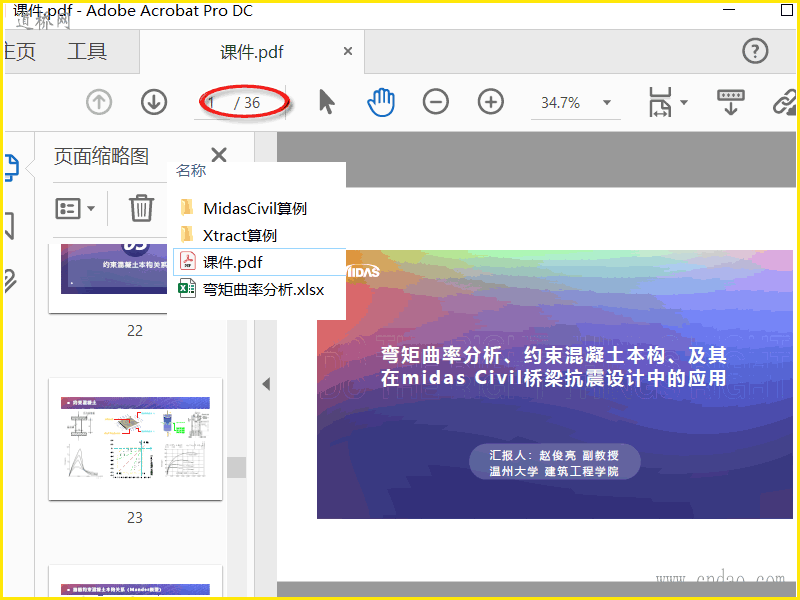800x600 pixels.
Task: Open fit page options dropdown arrow
Action: point(684,103)
